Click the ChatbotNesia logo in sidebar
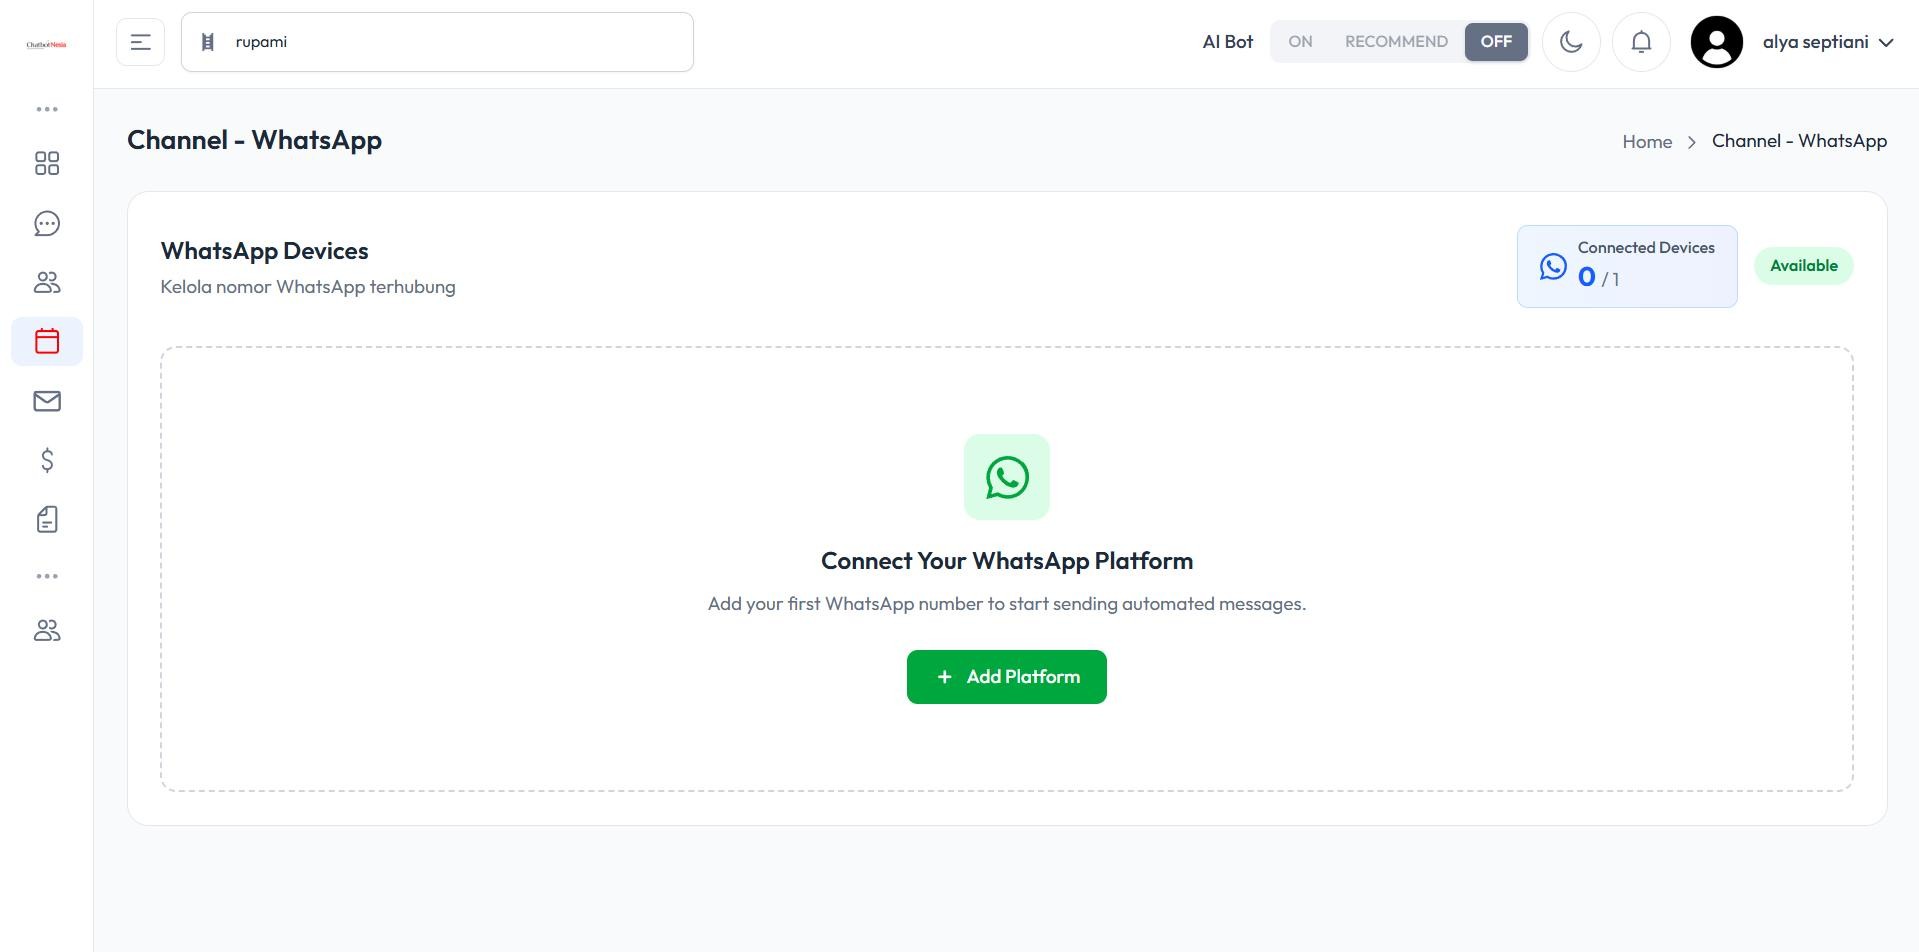This screenshot has width=1919, height=952. [x=46, y=44]
